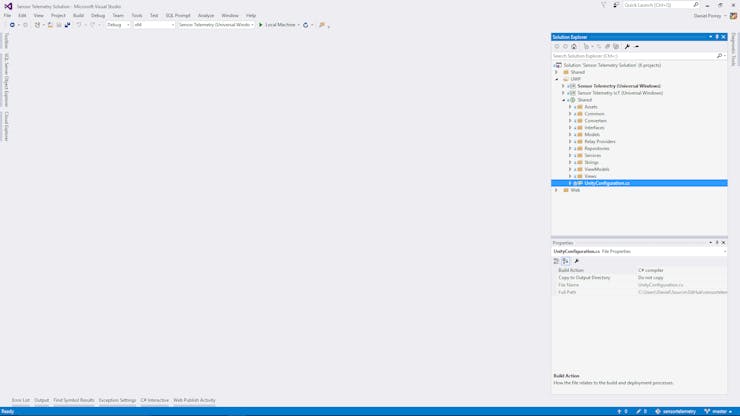Open the Analyze menu

pyautogui.click(x=206, y=16)
